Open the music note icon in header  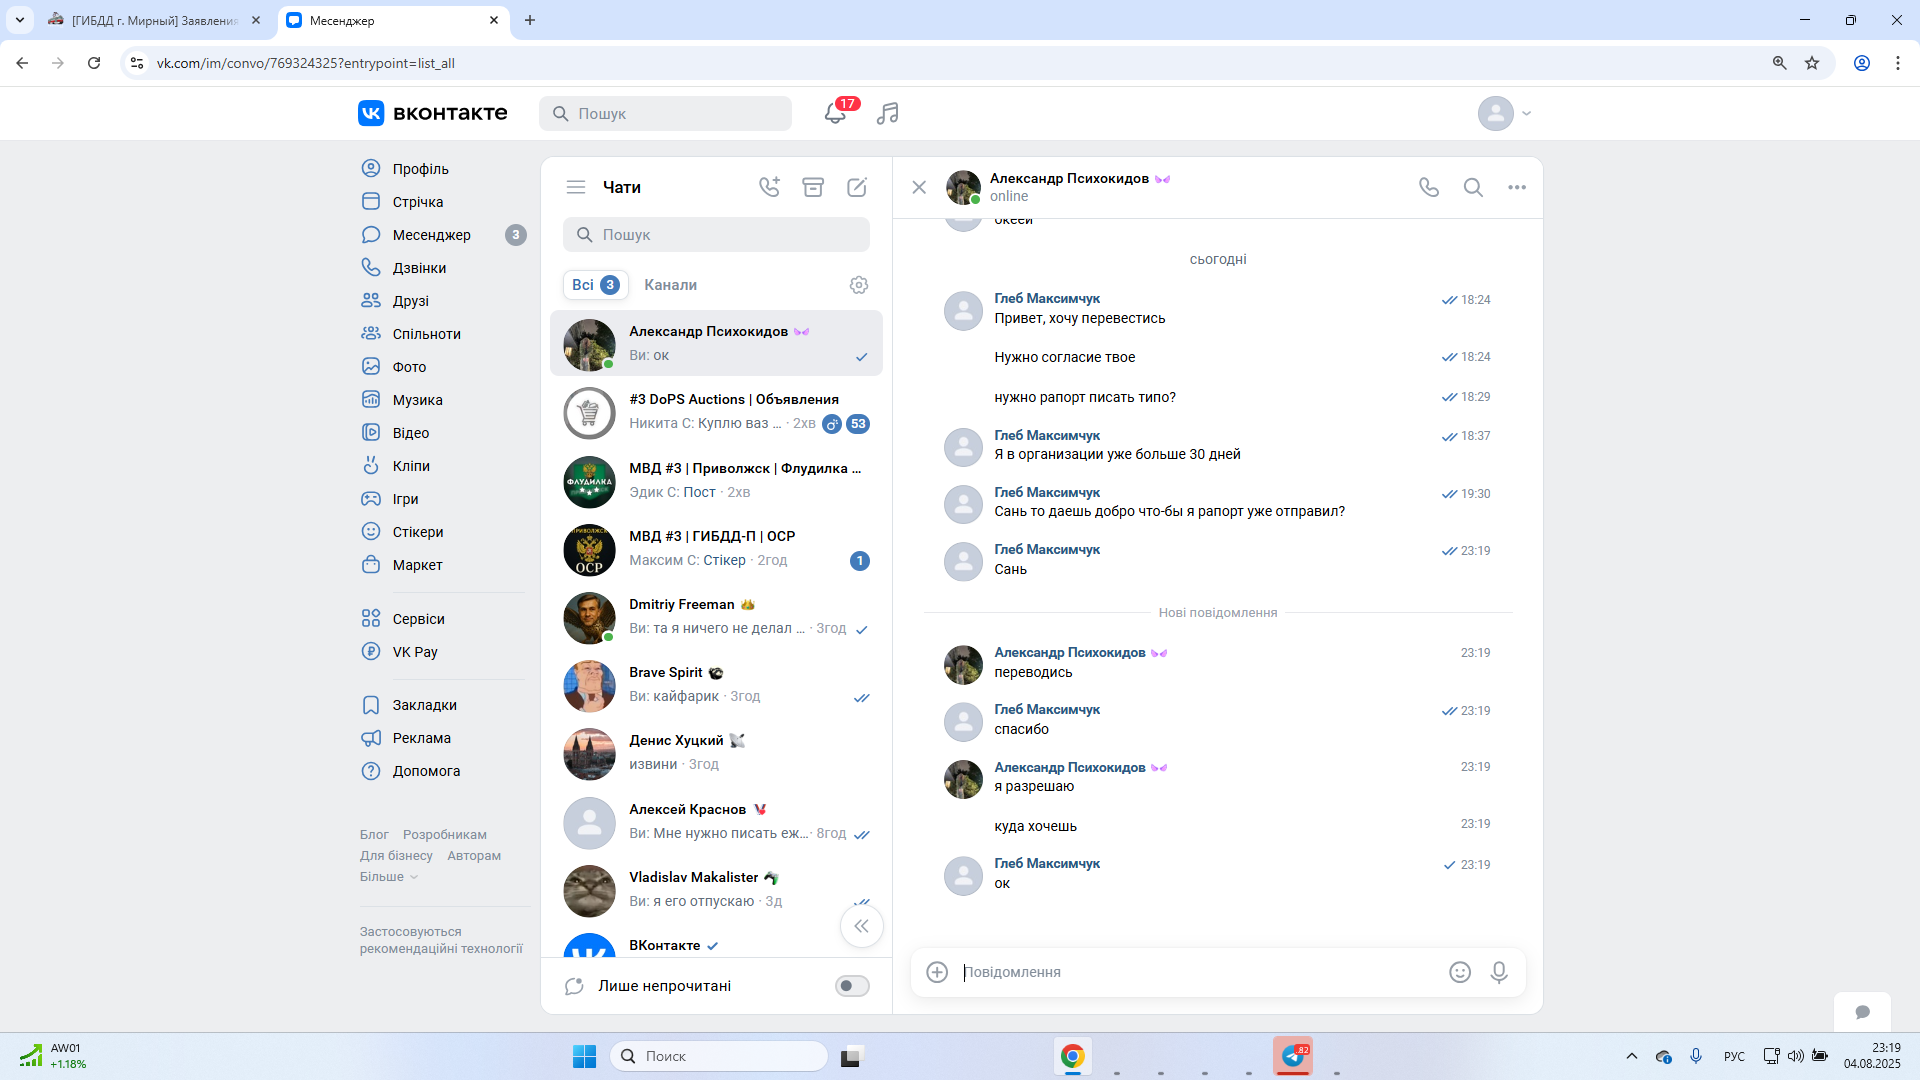pos(887,113)
